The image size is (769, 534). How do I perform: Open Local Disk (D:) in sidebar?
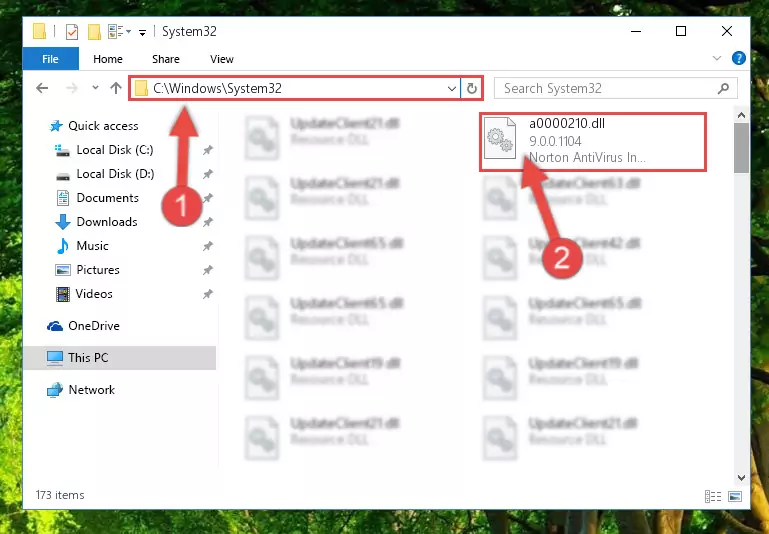(x=104, y=174)
